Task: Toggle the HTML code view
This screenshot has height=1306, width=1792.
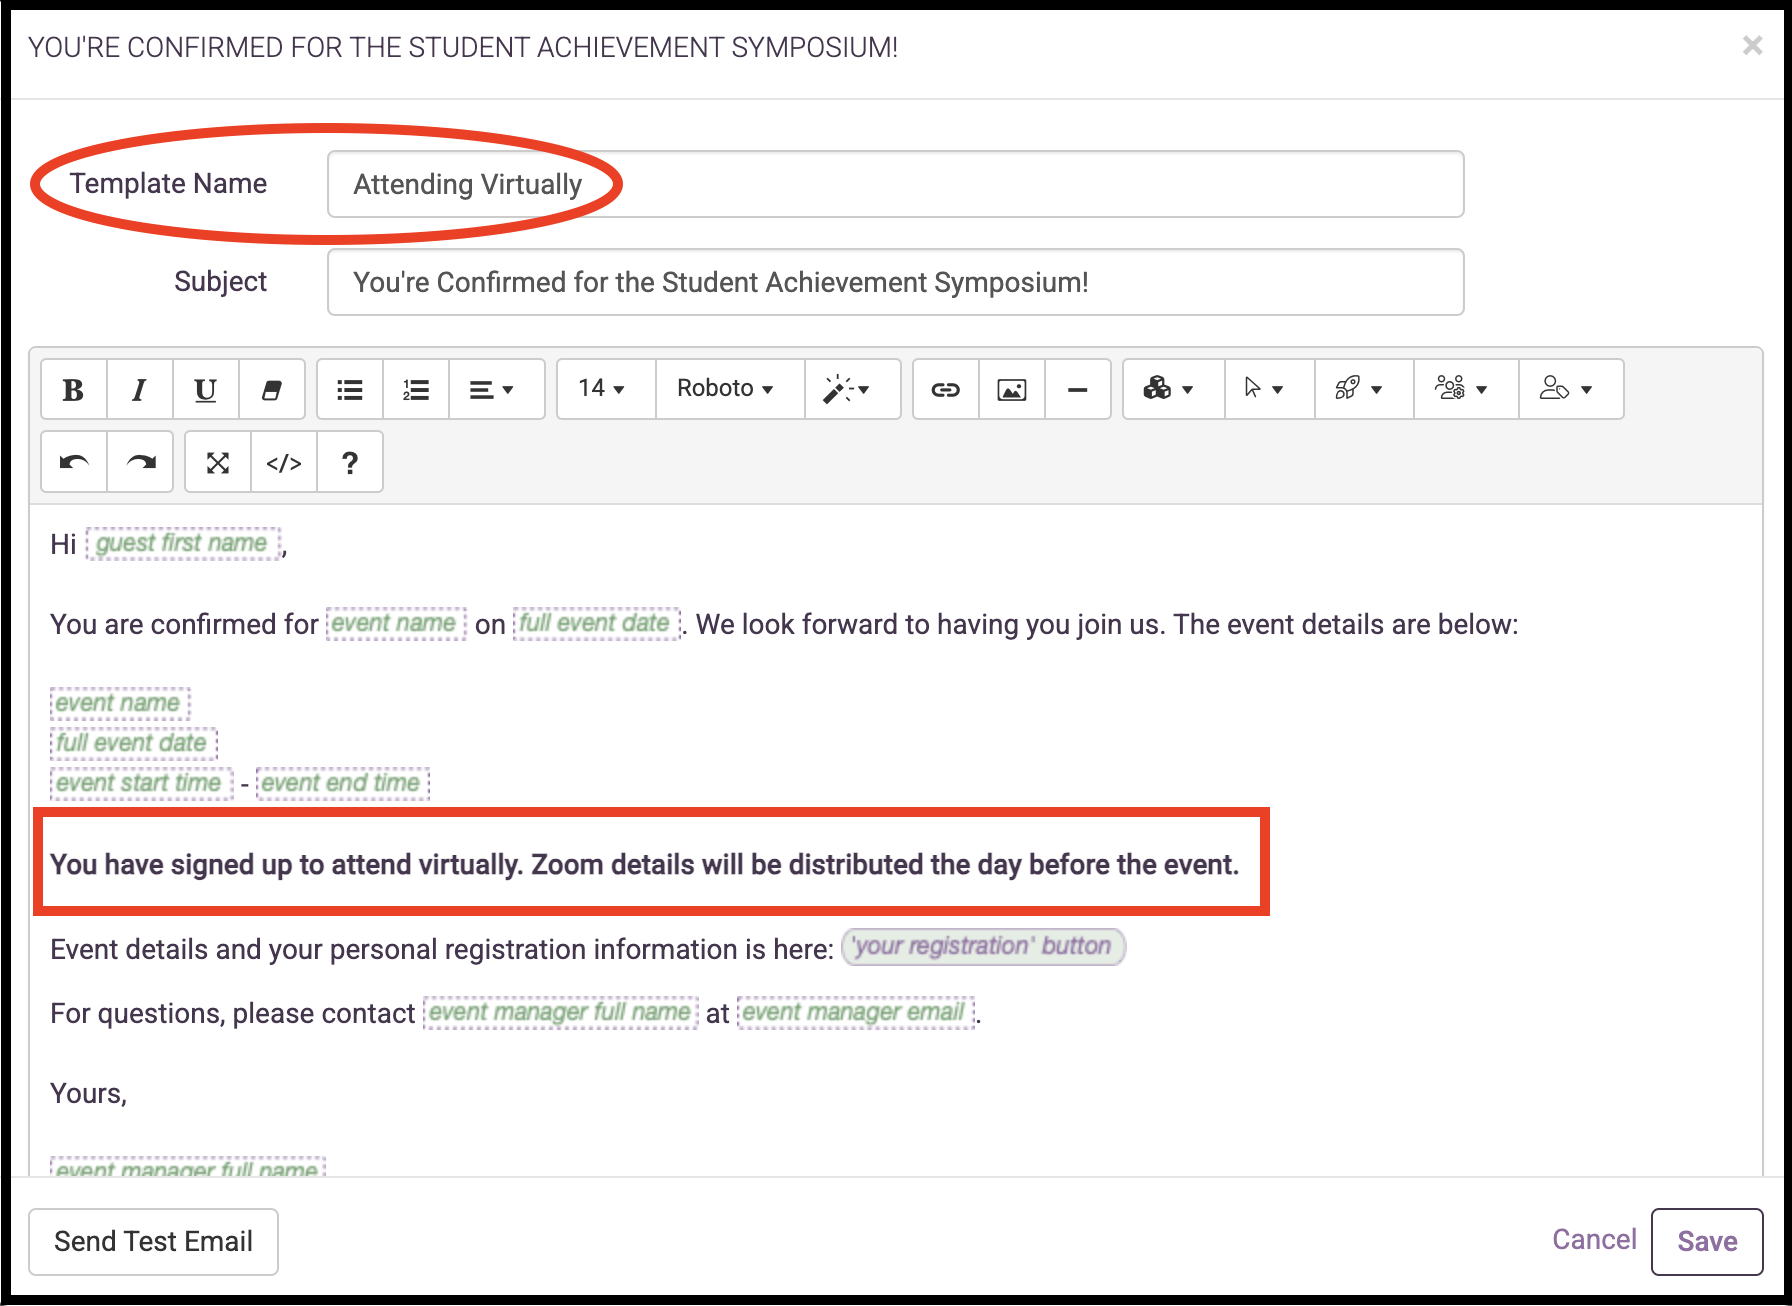Action: tap(284, 462)
